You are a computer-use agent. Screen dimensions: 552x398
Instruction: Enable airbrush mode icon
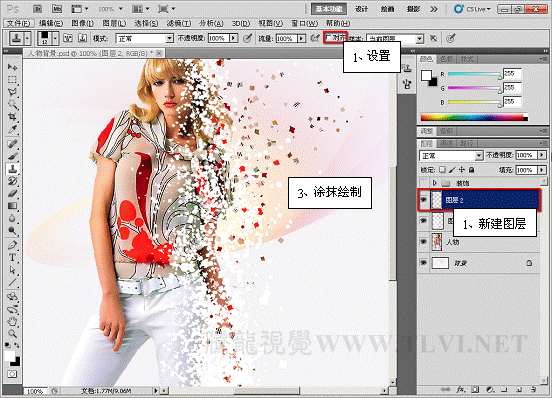(315, 38)
